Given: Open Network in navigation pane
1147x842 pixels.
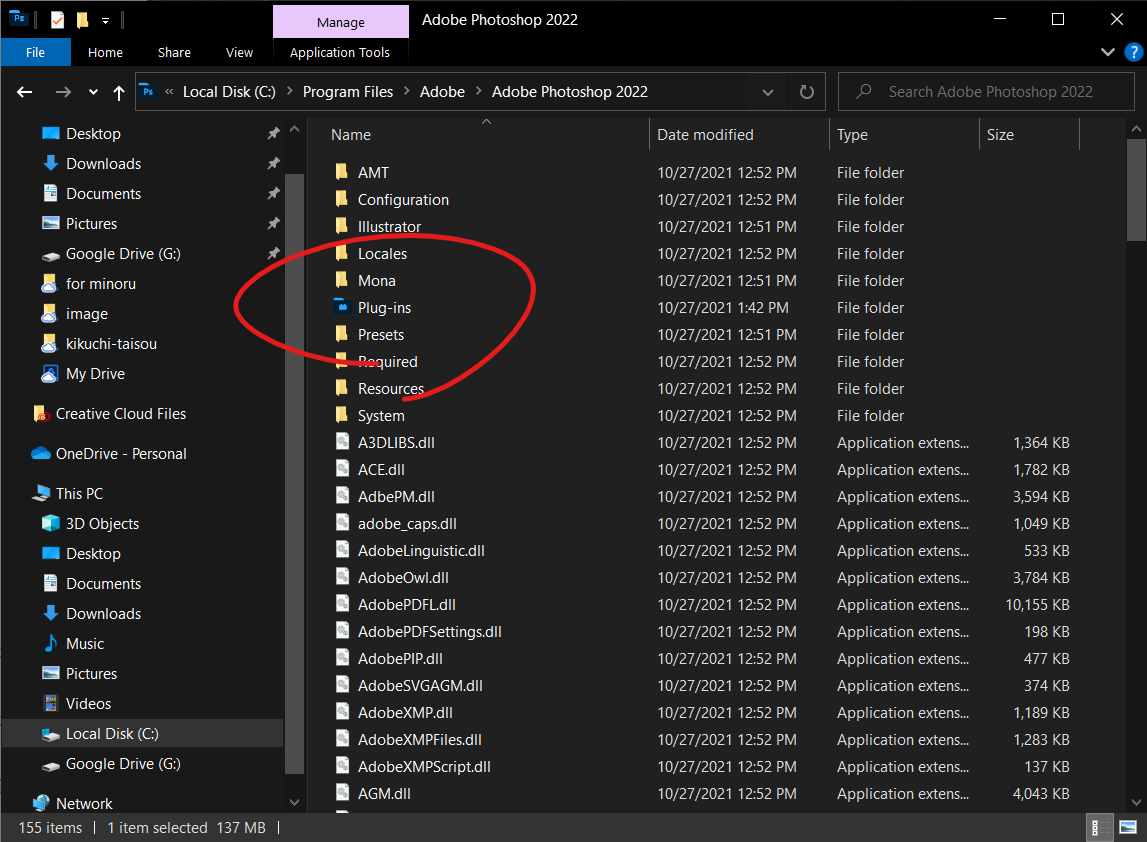Looking at the screenshot, I should point(84,803).
